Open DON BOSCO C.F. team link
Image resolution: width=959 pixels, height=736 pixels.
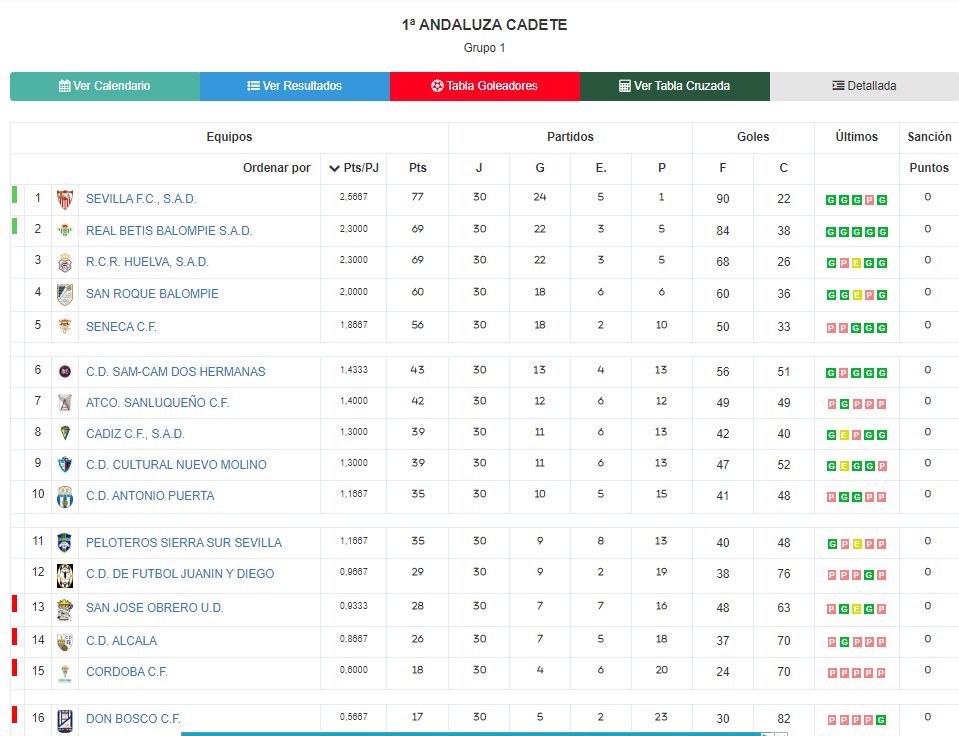click(133, 719)
